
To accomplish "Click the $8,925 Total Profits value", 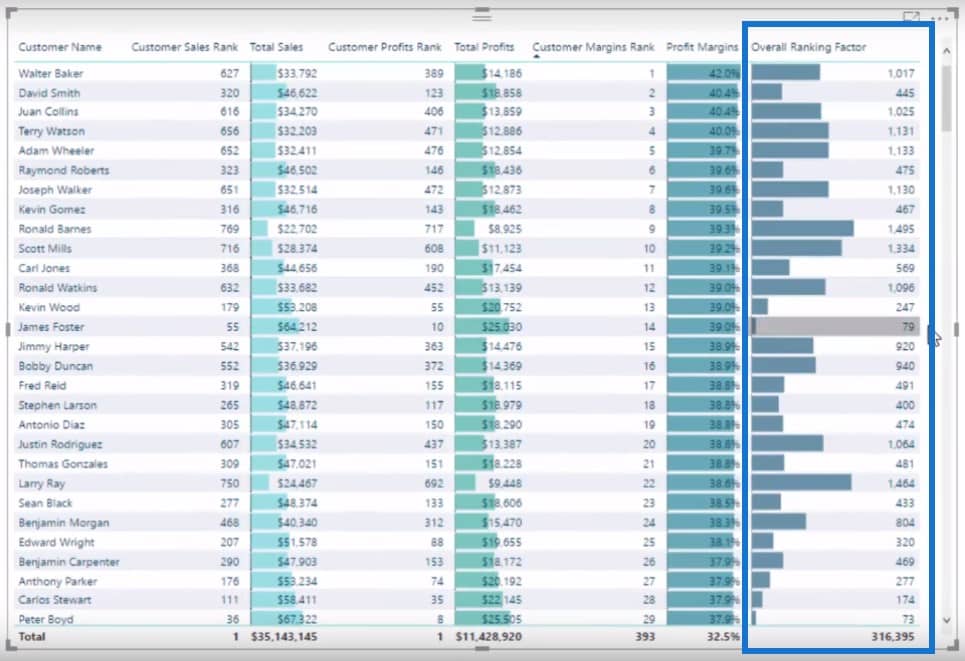I will 505,229.
